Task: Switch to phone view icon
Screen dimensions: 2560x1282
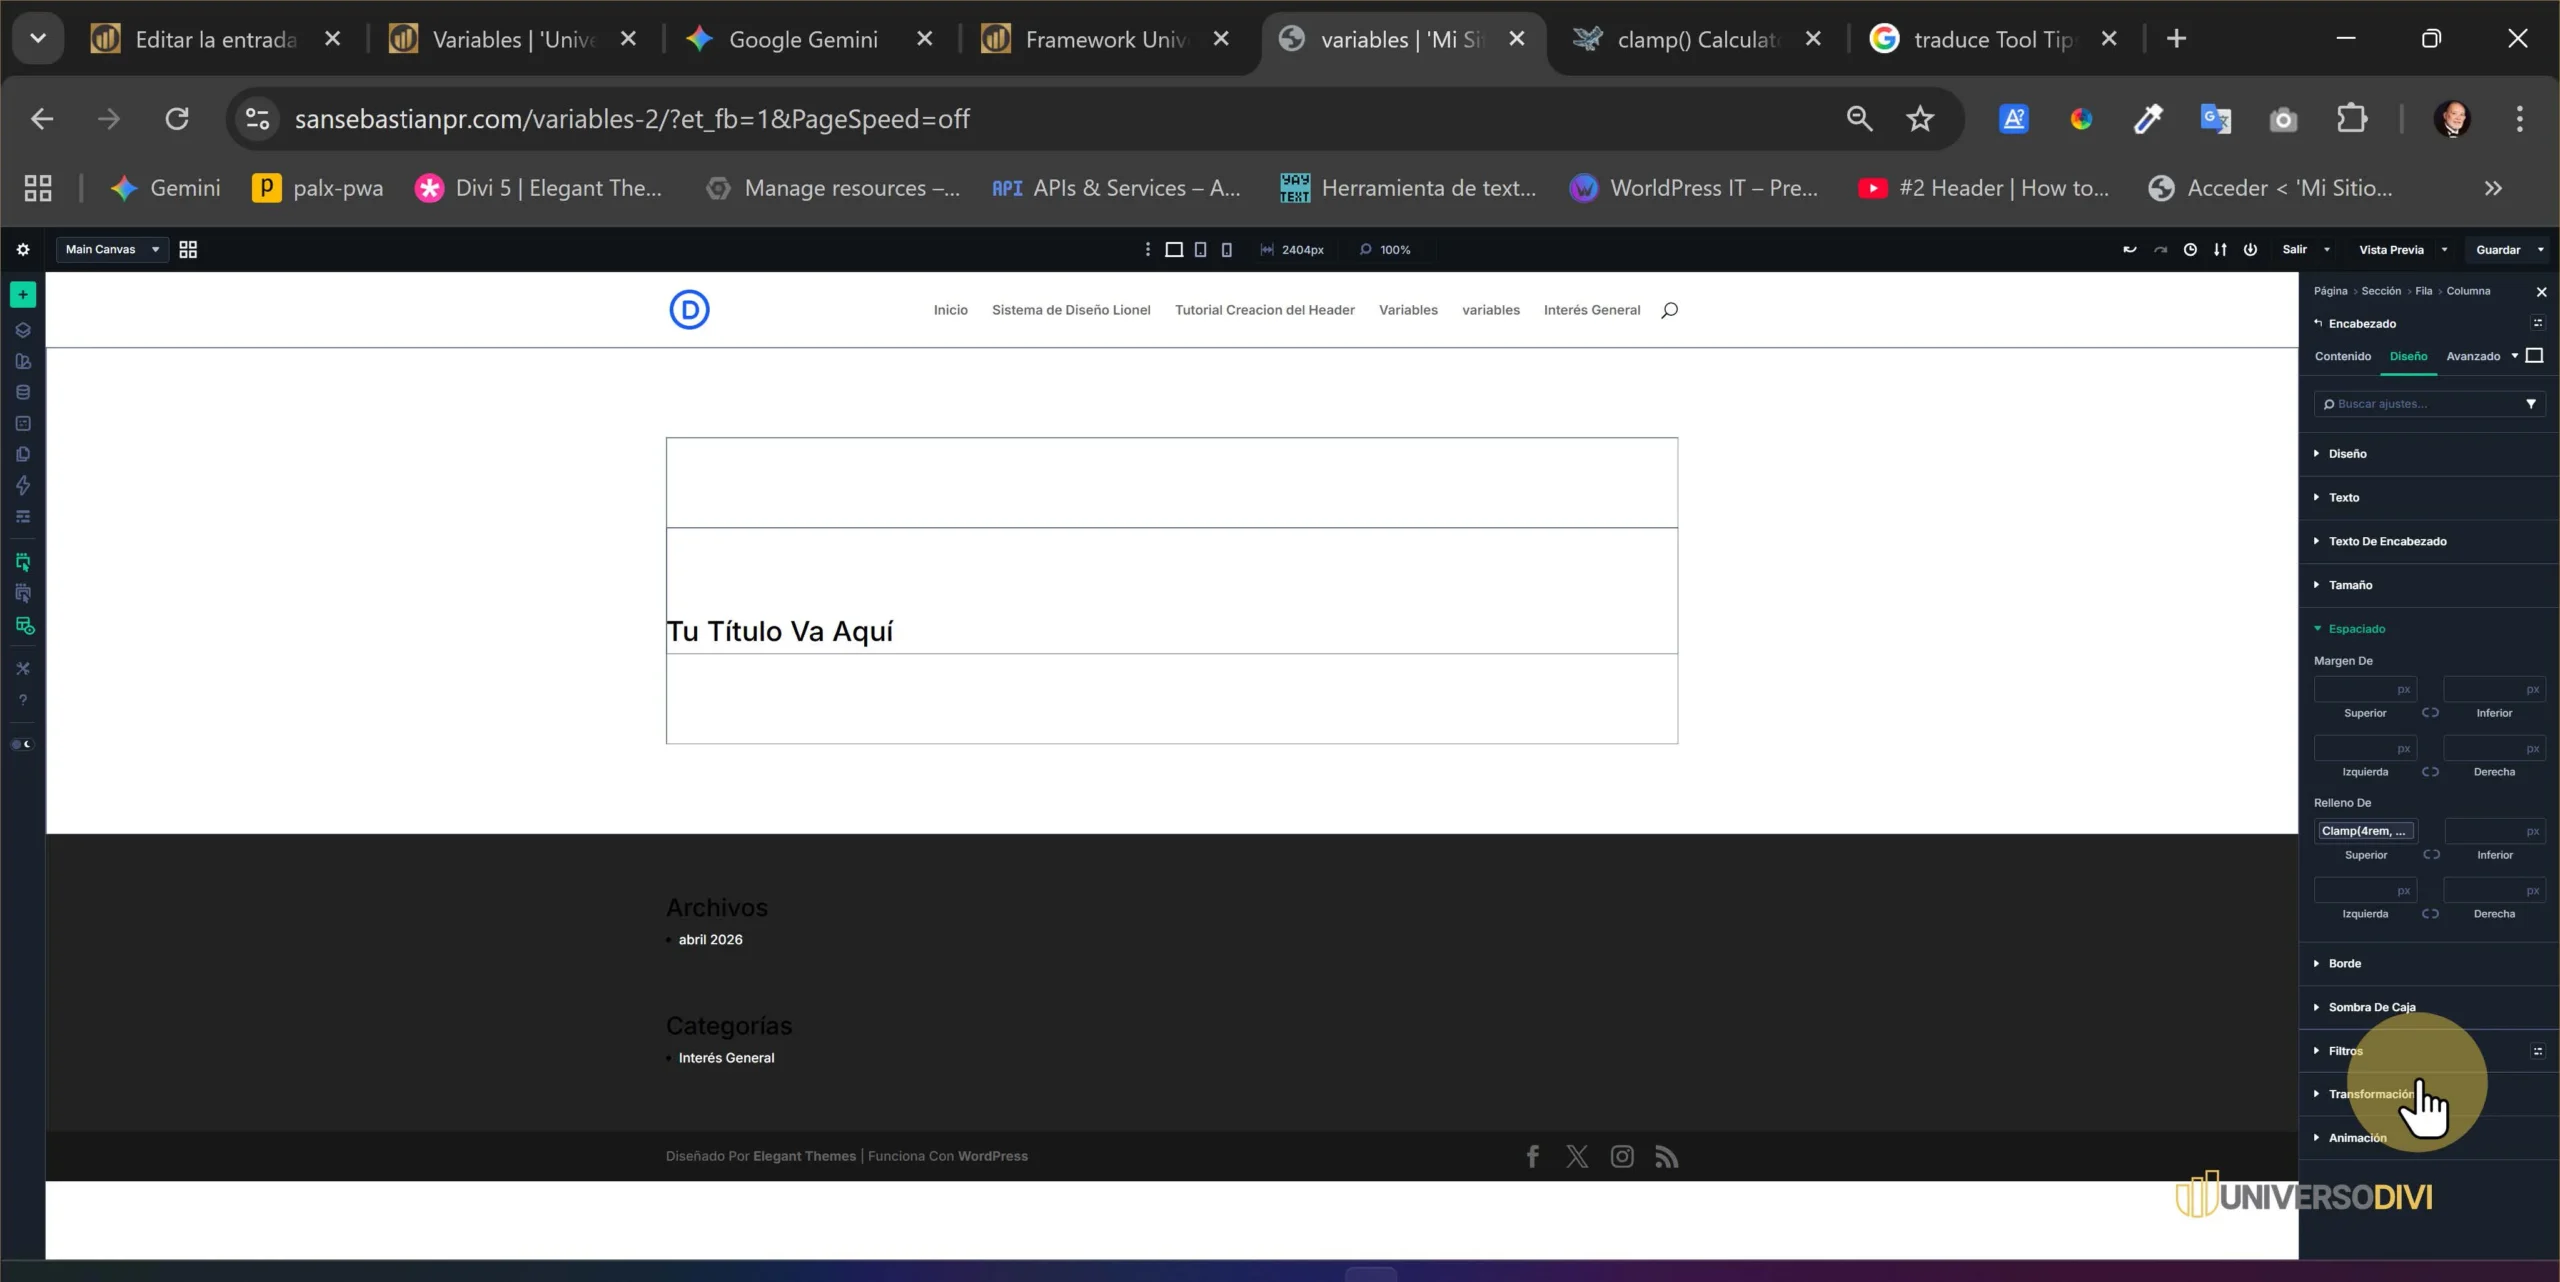Action: [1227, 250]
